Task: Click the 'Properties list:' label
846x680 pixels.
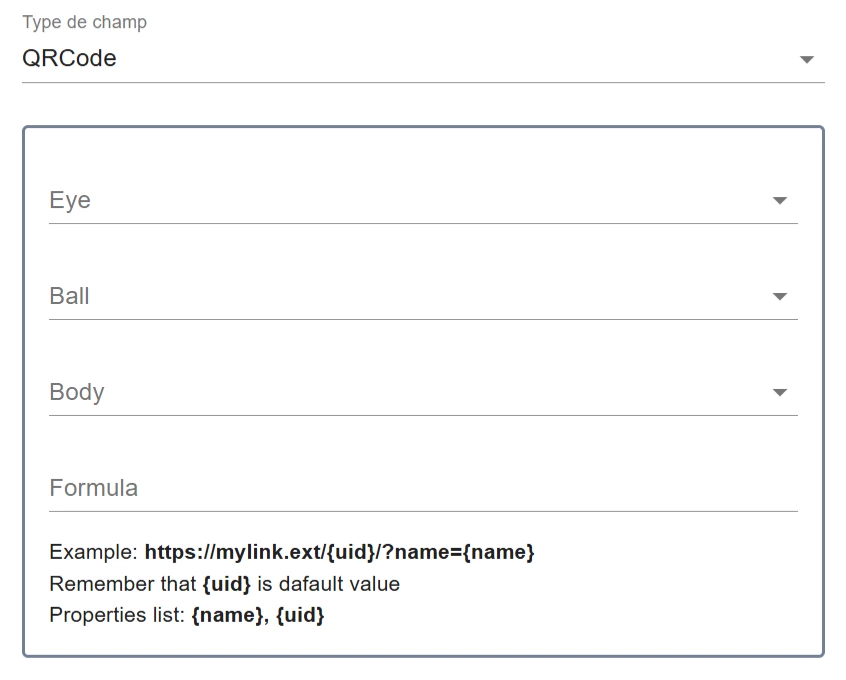Action: (x=117, y=615)
